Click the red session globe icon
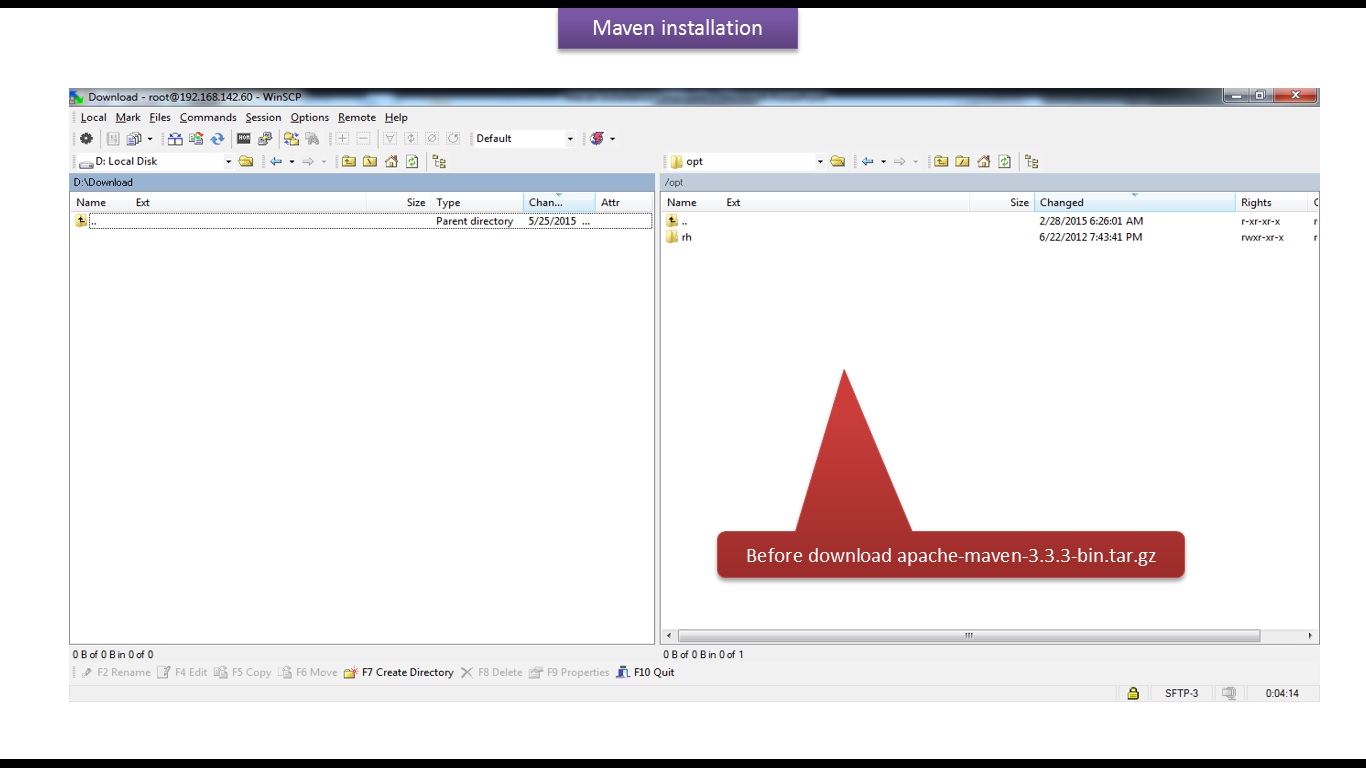1366x768 pixels. click(x=597, y=139)
